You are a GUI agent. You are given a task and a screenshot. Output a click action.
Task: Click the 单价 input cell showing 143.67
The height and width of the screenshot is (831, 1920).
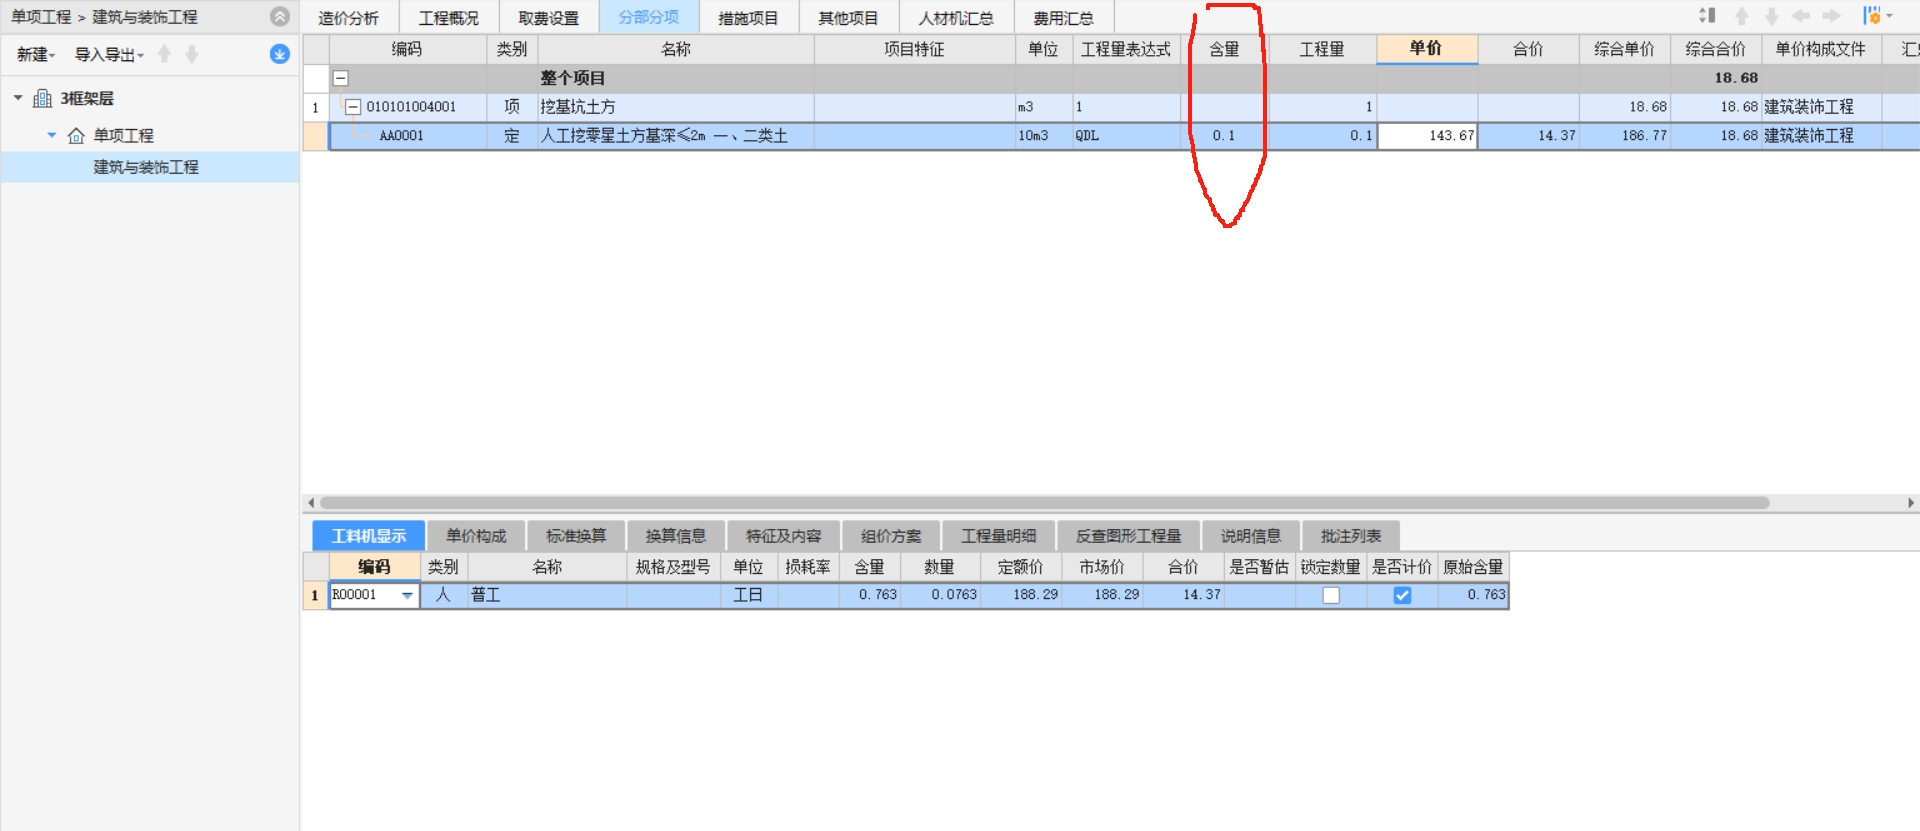point(1427,136)
